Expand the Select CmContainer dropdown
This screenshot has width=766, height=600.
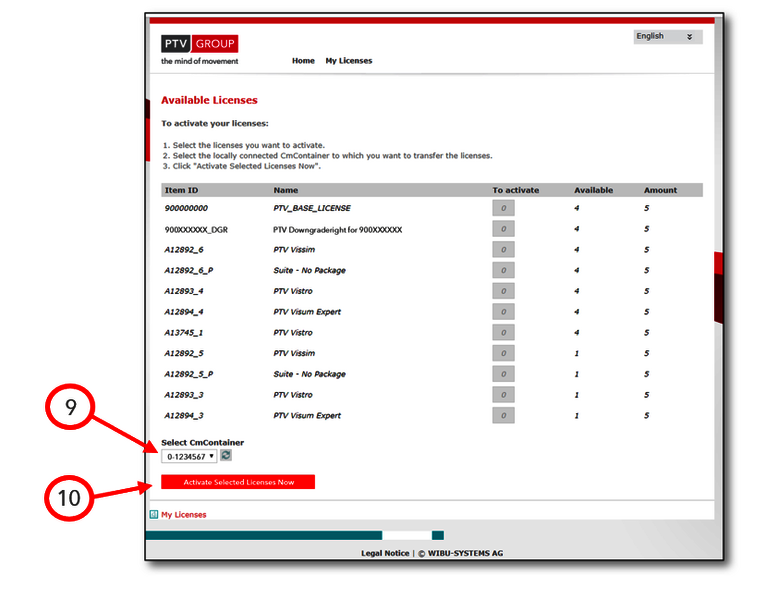(190, 456)
